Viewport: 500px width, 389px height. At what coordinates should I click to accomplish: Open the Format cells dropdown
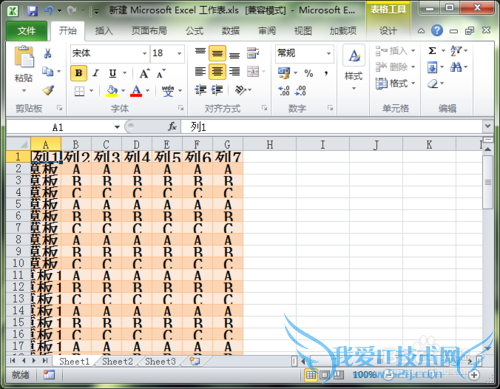[x=413, y=83]
